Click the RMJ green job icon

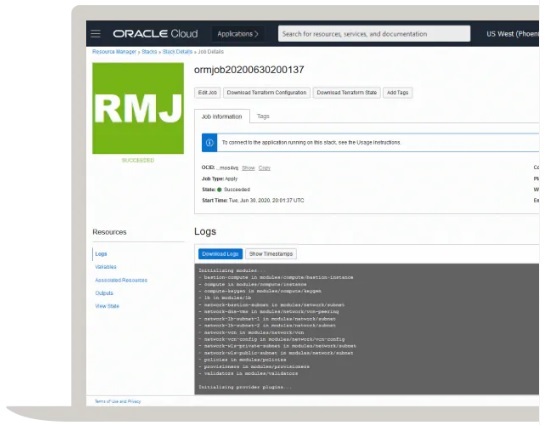click(138, 108)
